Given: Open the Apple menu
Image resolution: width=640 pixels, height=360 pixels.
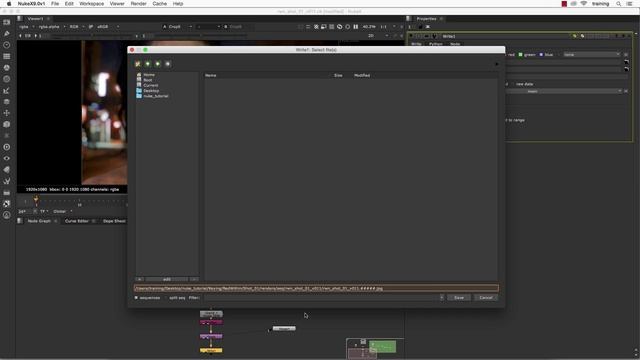Looking at the screenshot, I should click(9, 4).
